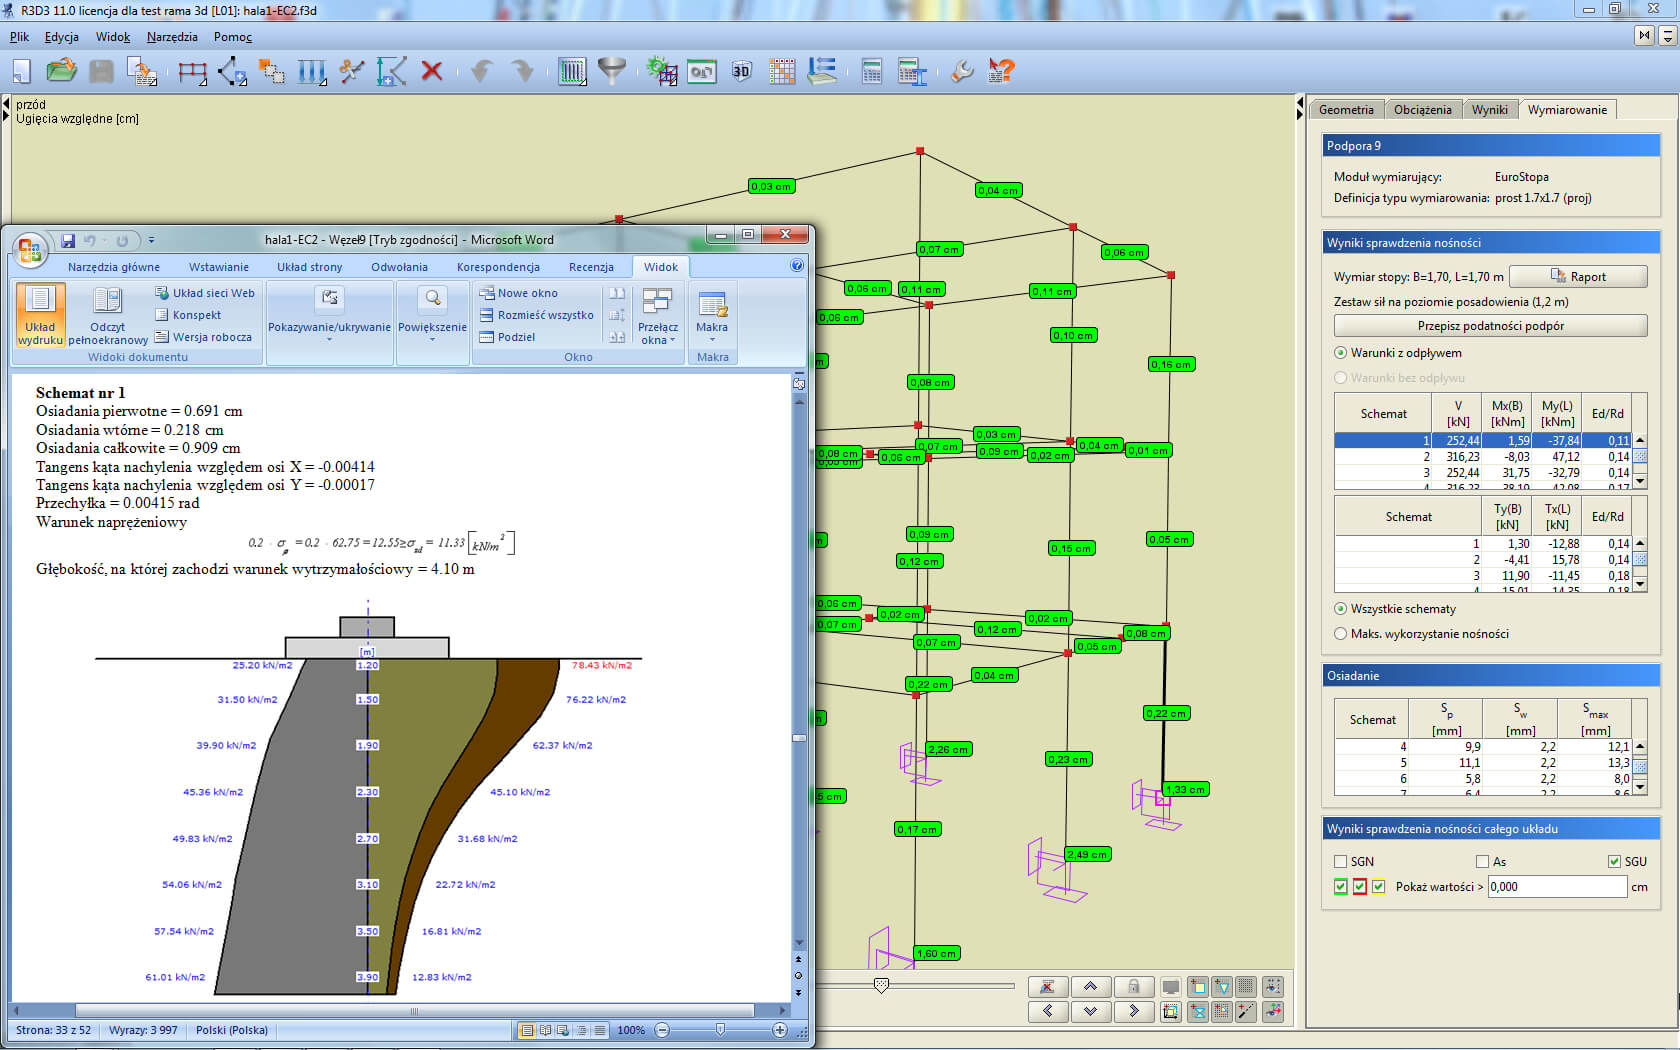Select Warunki z odpływem radio button
The height and width of the screenshot is (1050, 1680).
pos(1340,353)
